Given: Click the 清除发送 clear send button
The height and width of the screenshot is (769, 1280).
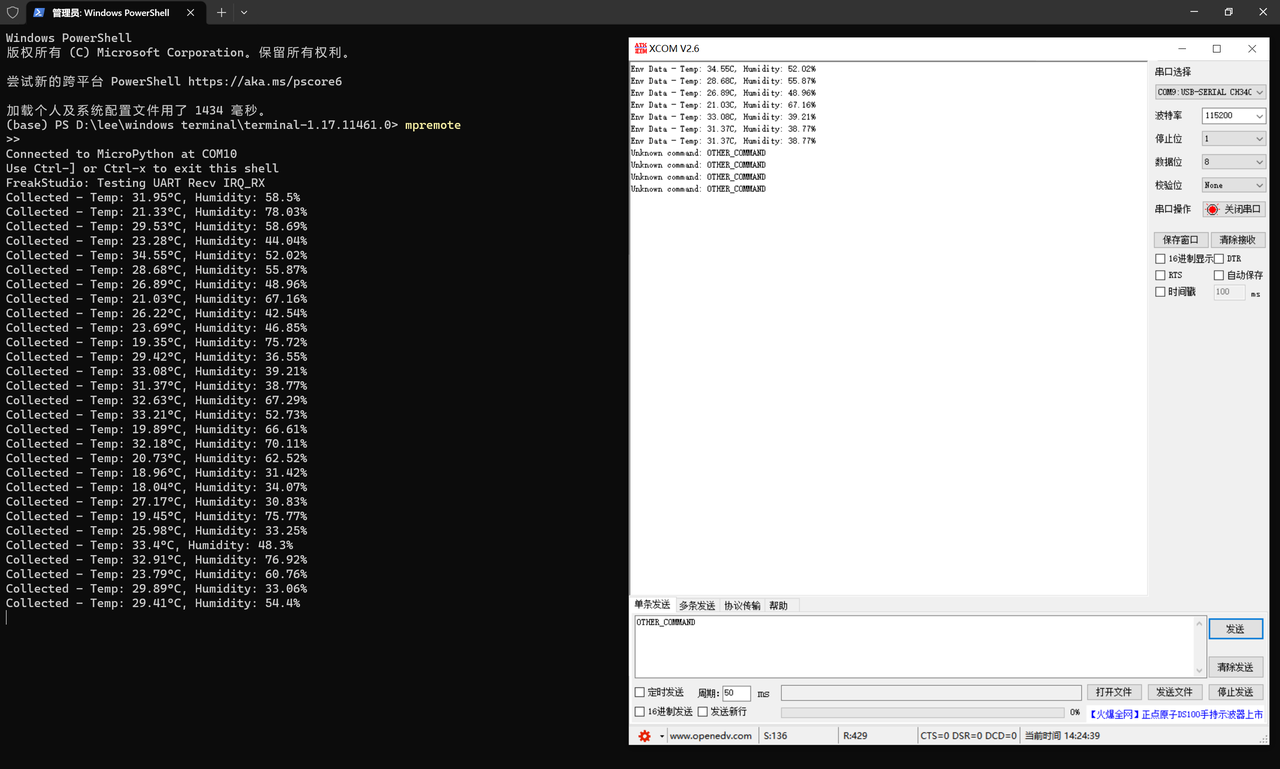Looking at the screenshot, I should (1235, 667).
